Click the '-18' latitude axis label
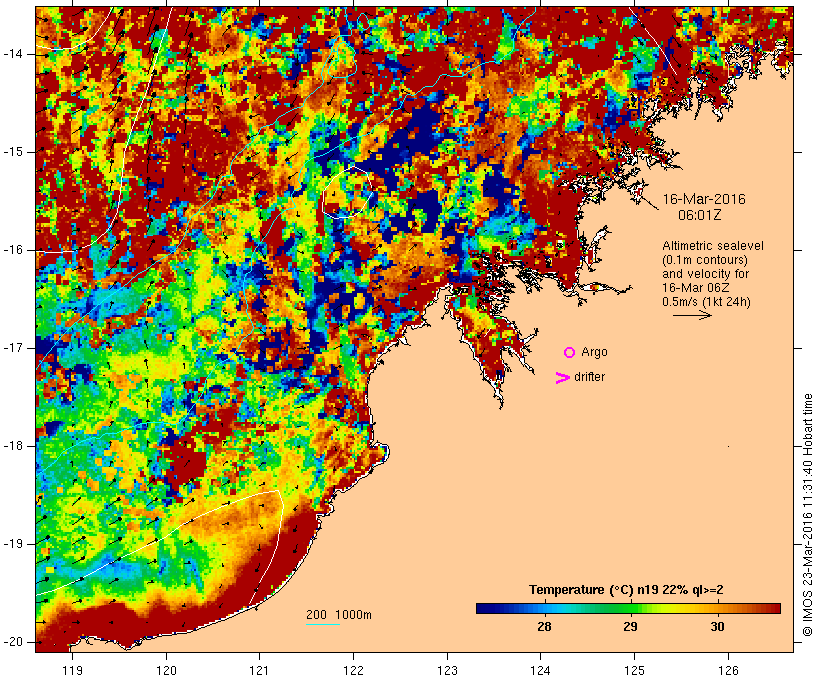Screen dimensions: 820x680 click(x=13, y=446)
